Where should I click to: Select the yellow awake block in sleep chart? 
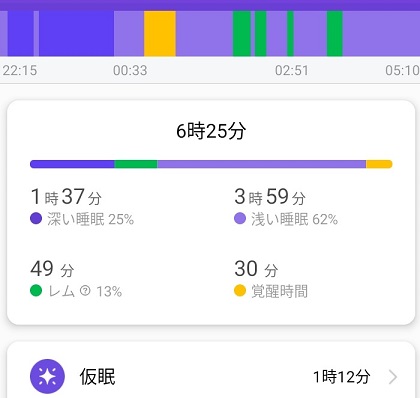(160, 34)
